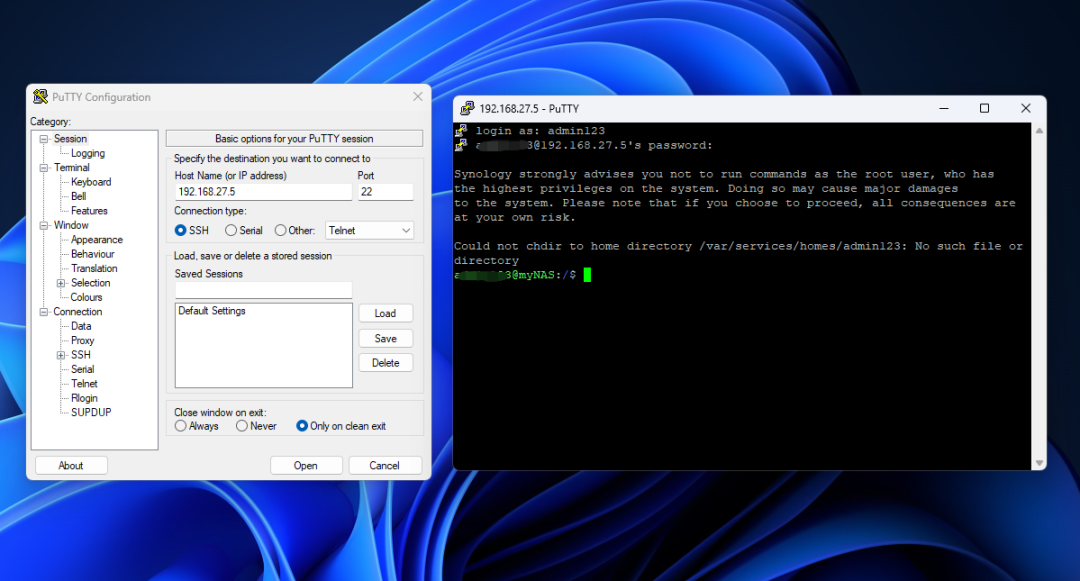Expand the SSH tree node

(61, 355)
